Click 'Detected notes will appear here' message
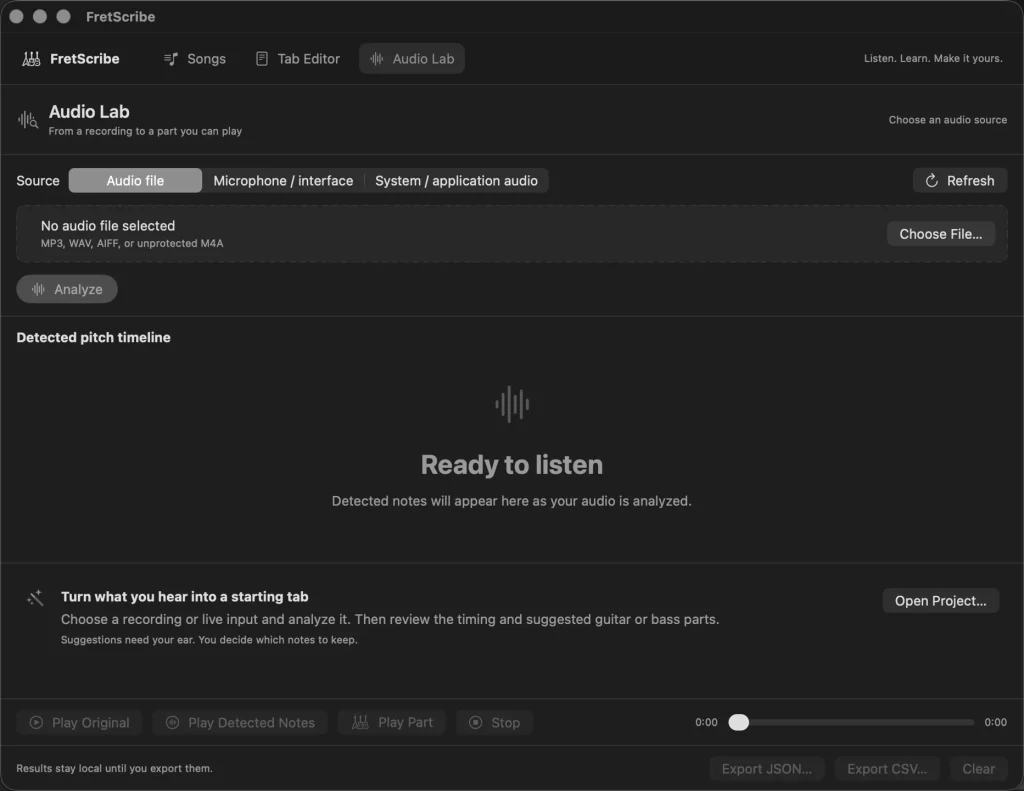The image size is (1024, 791). pos(511,501)
